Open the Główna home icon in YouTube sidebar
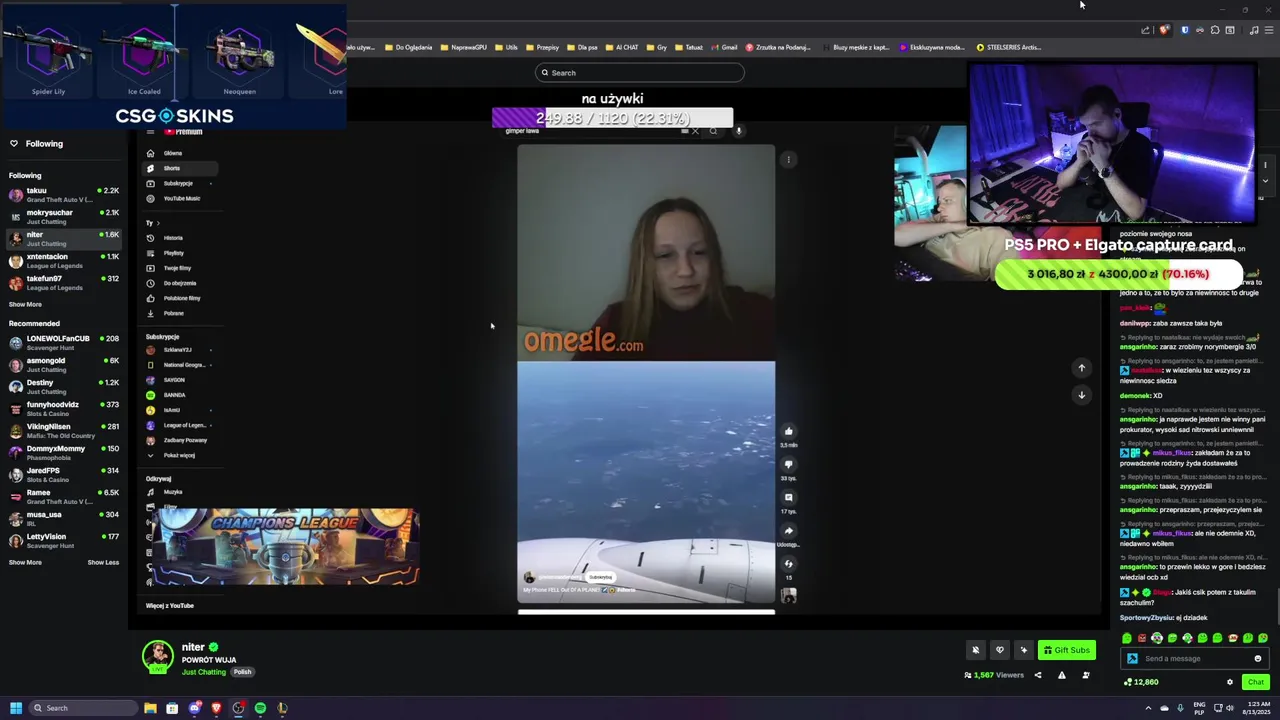The width and height of the screenshot is (1280, 720). click(x=150, y=153)
